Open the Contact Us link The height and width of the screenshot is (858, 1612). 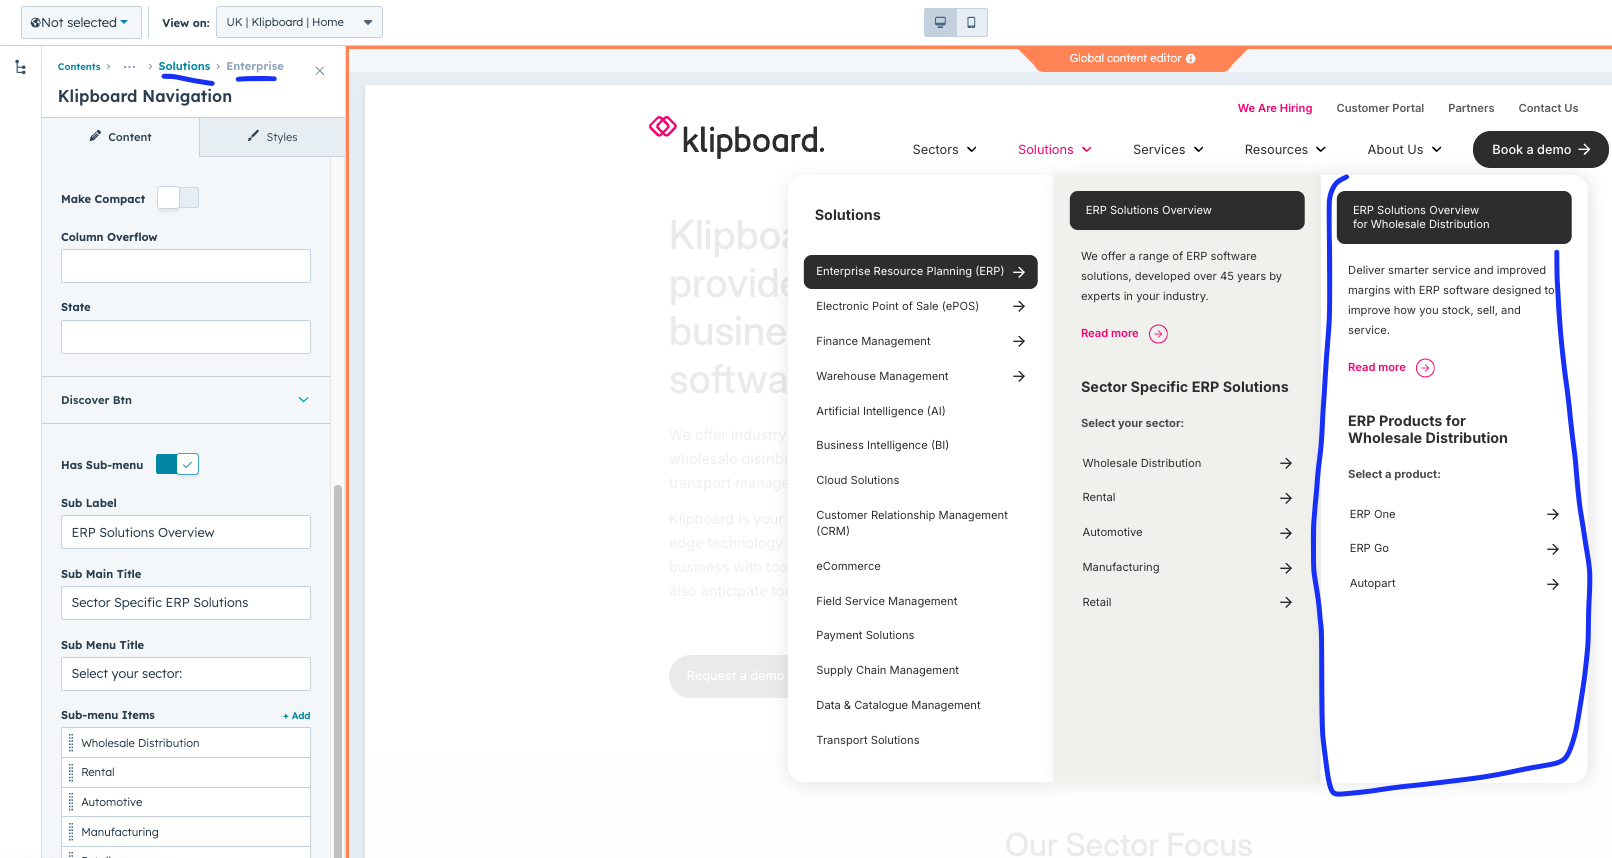point(1548,108)
